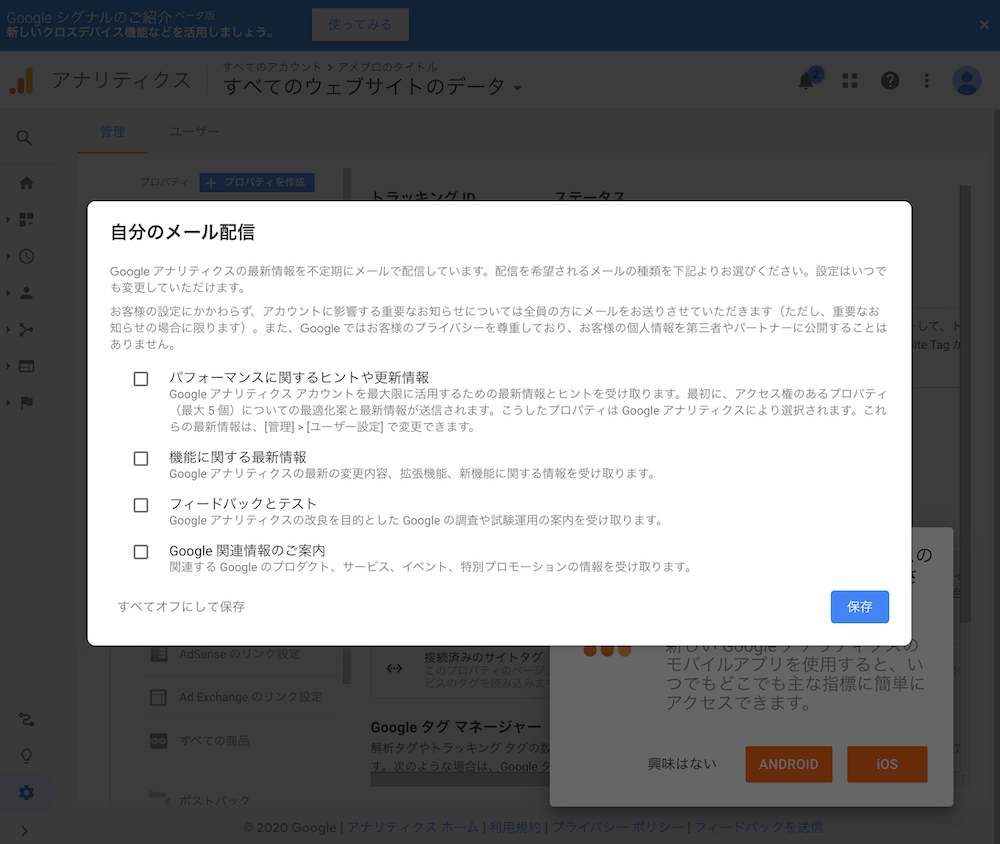Click すべてのアカウント breadcrumb text
Viewport: 1000px width, 844px height.
pyautogui.click(x=272, y=67)
